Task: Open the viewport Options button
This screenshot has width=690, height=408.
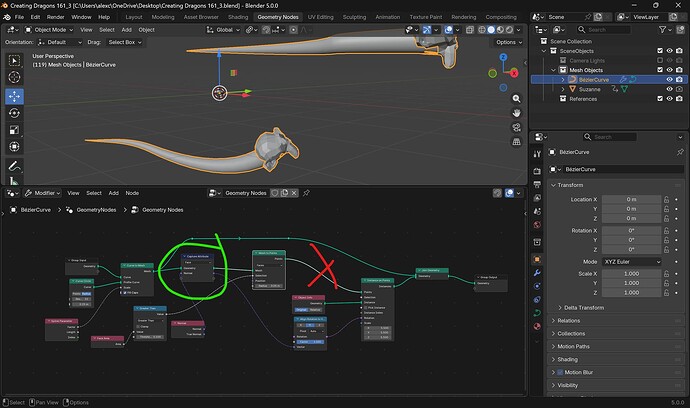Action: point(506,43)
